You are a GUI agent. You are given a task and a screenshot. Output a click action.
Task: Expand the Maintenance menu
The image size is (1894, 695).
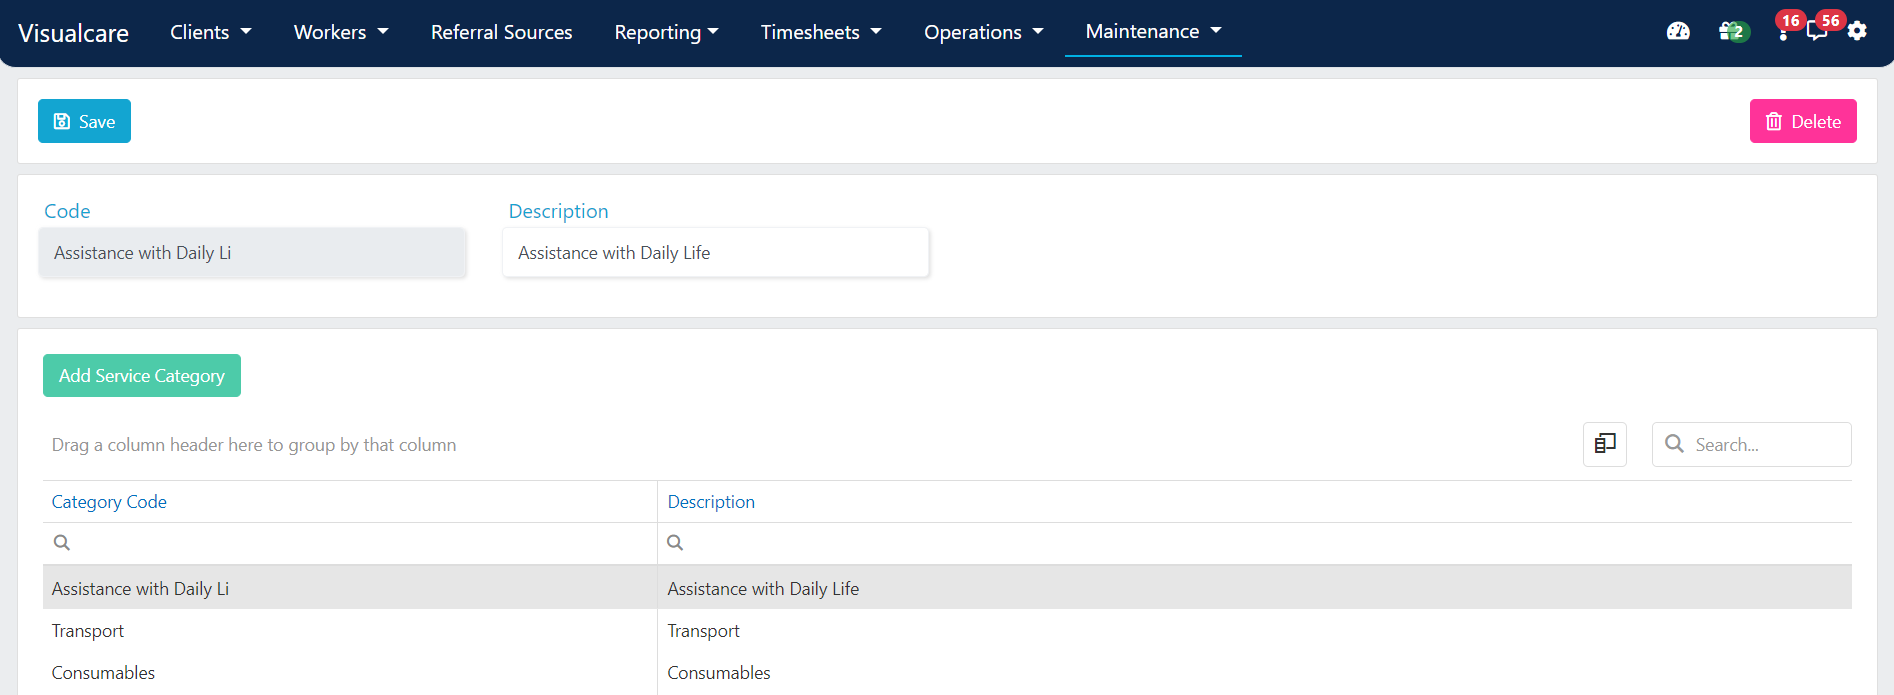point(1153,31)
